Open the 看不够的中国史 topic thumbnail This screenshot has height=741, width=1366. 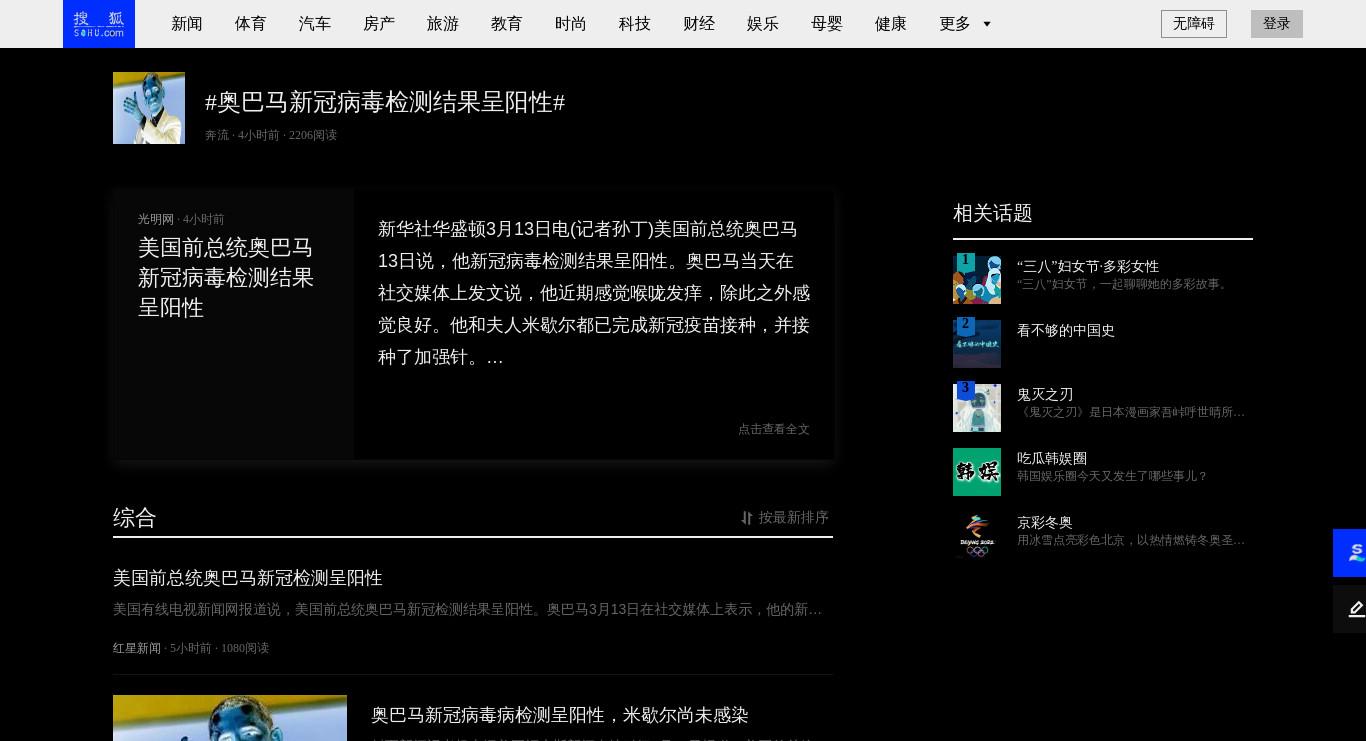point(977,343)
